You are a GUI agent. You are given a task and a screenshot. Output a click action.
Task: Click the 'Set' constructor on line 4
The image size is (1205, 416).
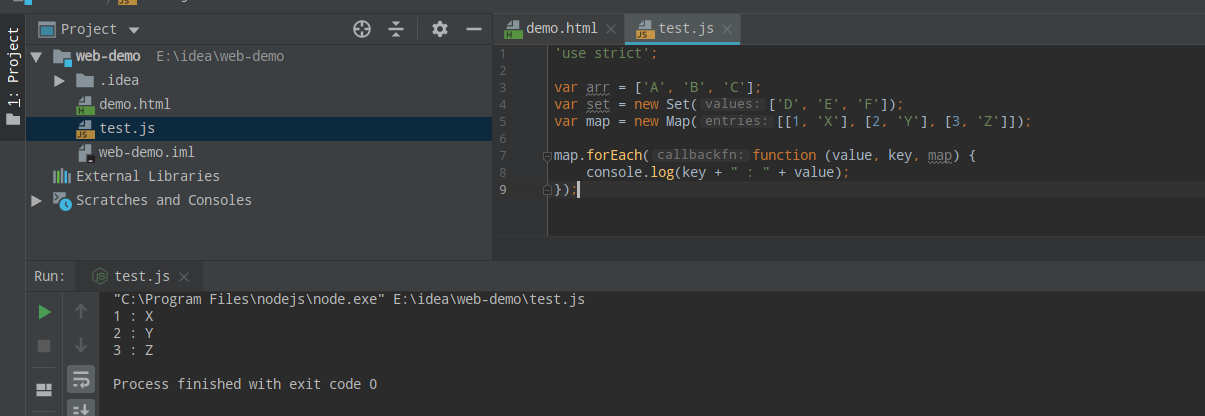pos(678,104)
